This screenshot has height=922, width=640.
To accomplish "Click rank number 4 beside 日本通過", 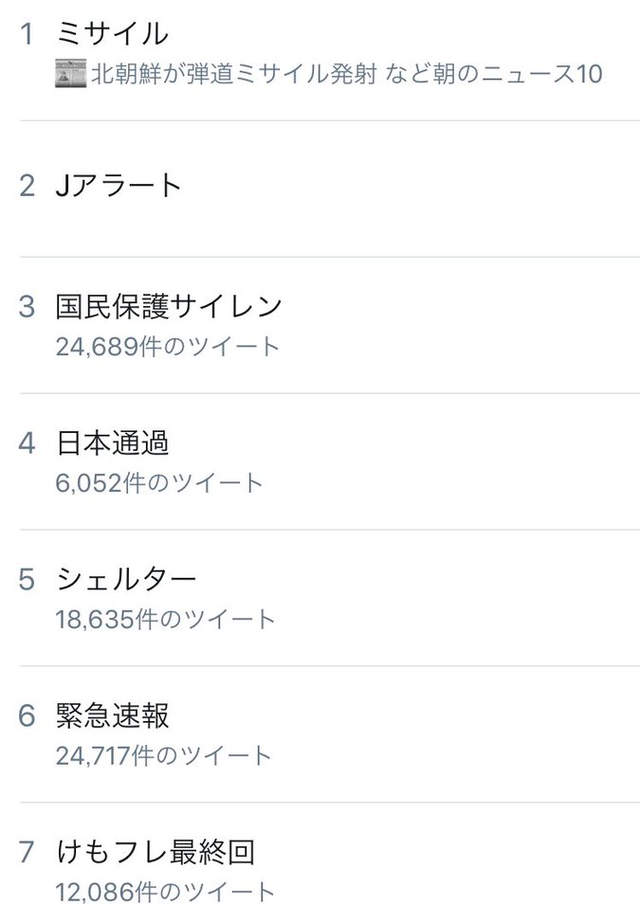I will pos(27,443).
